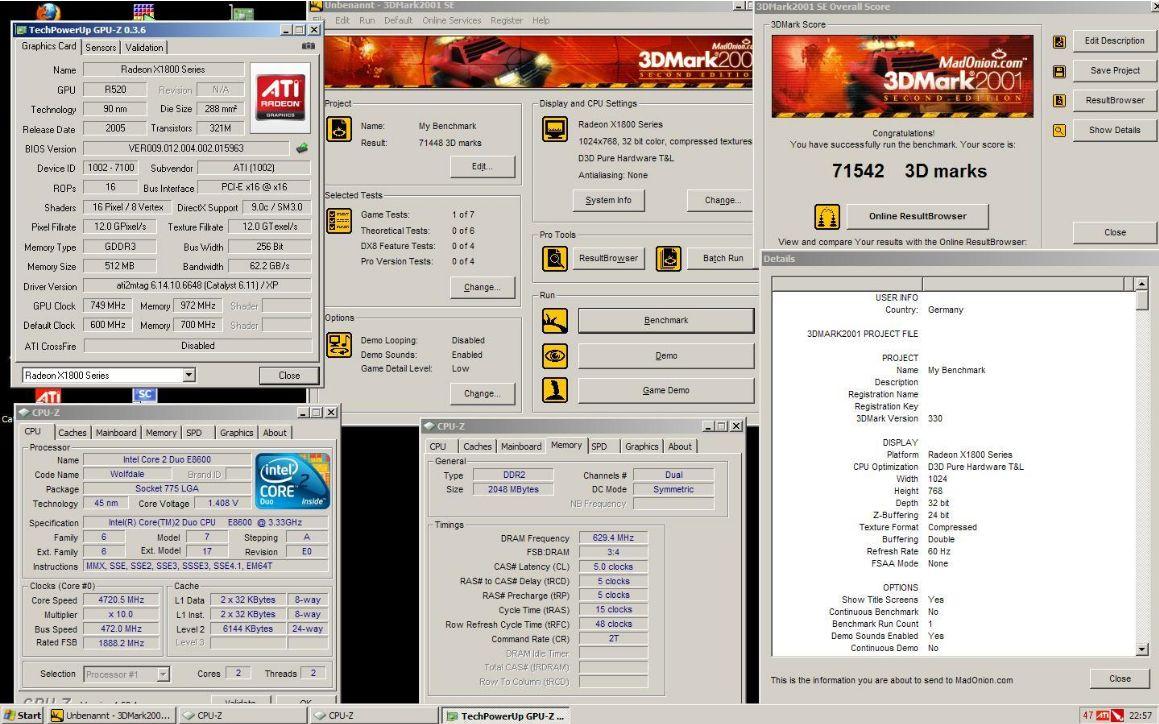Click the red tray icon next to the clock
The height and width of the screenshot is (724, 1159).
(x=1118, y=715)
